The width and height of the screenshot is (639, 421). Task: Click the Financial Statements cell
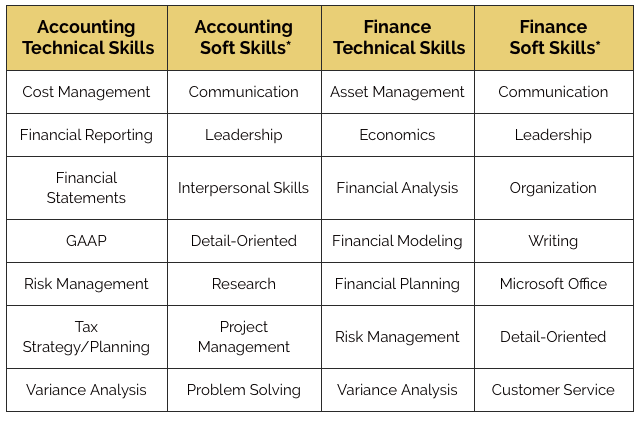(x=87, y=188)
